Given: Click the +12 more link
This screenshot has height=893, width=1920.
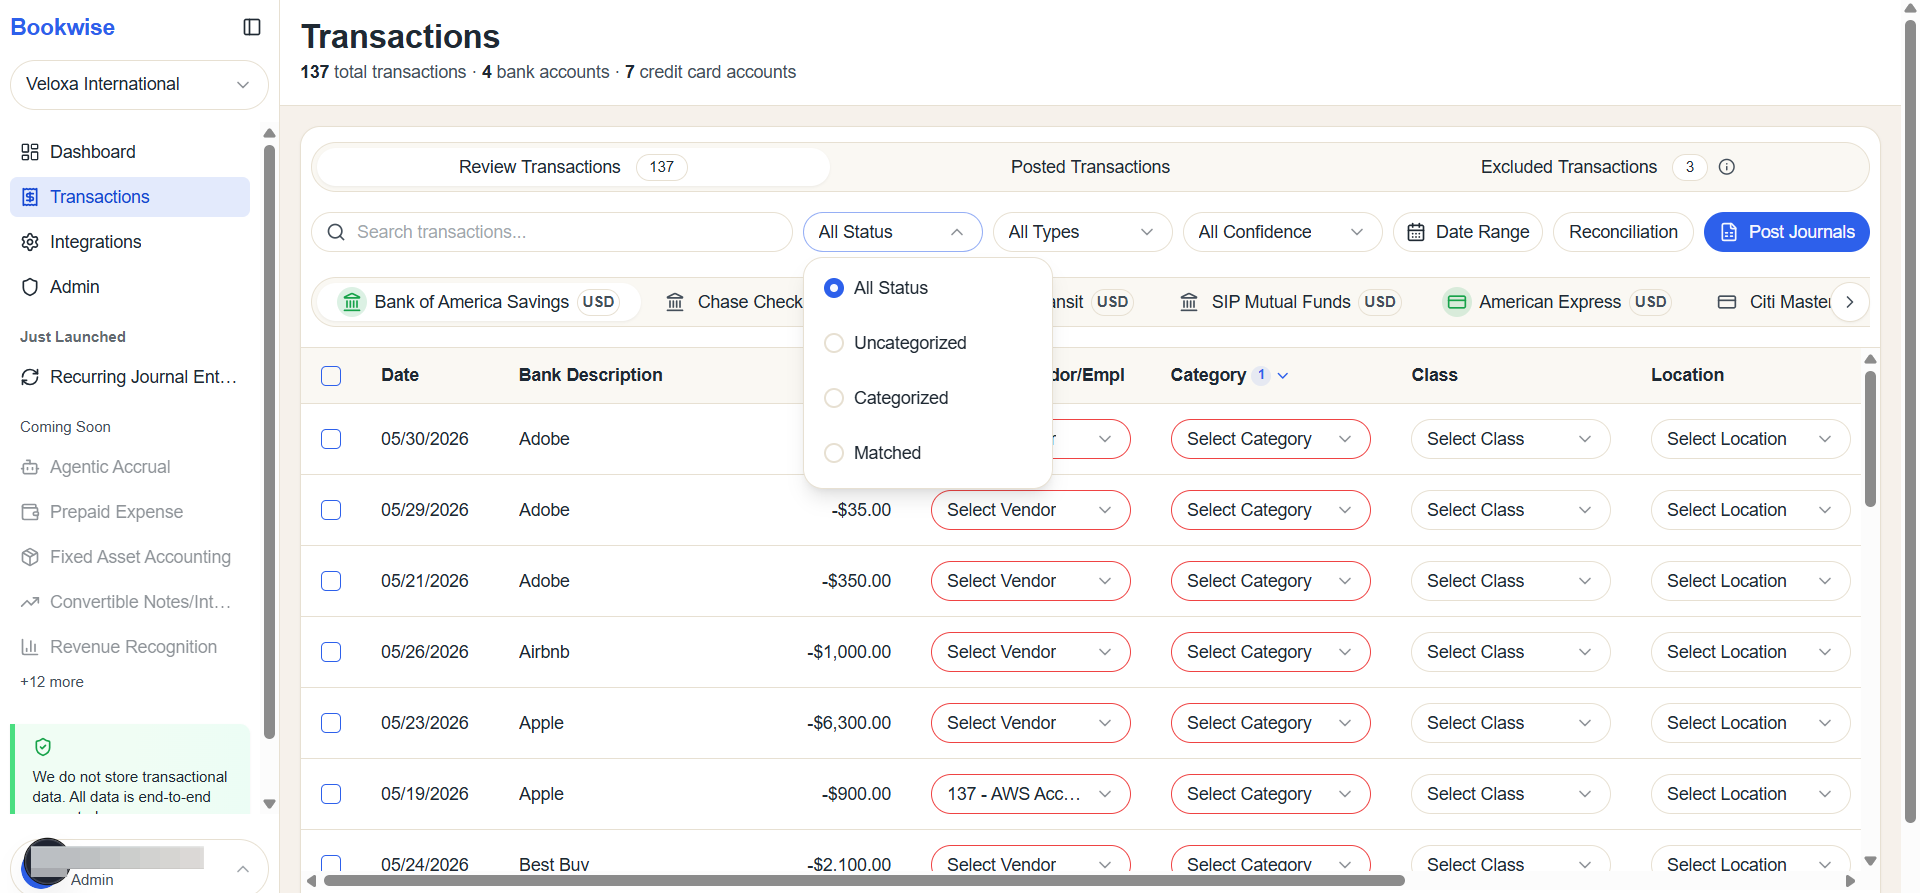Looking at the screenshot, I should (x=52, y=682).
